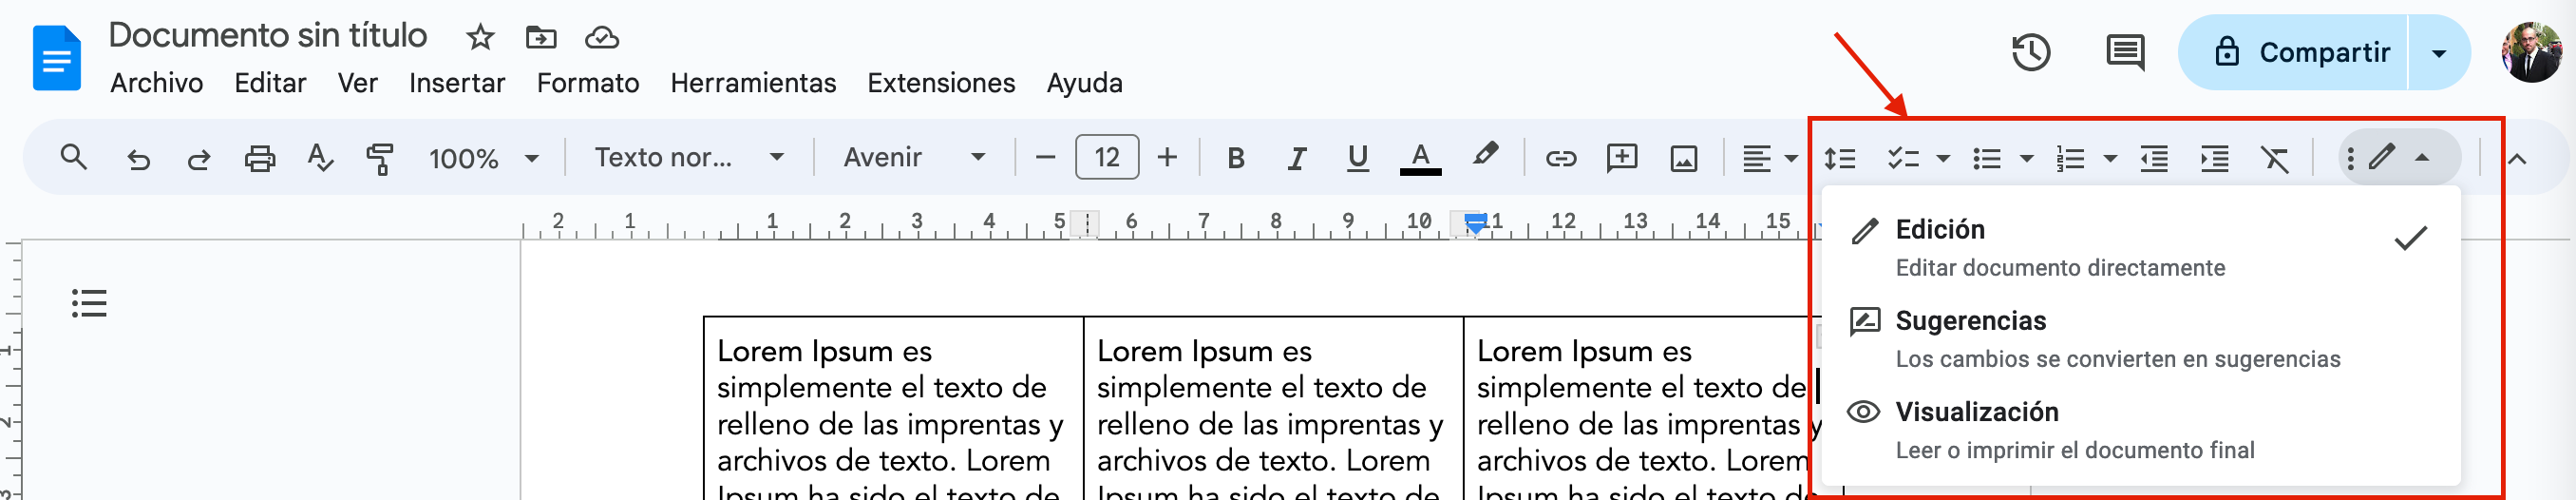Click the insert link icon
2576x500 pixels.
(x=1560, y=158)
